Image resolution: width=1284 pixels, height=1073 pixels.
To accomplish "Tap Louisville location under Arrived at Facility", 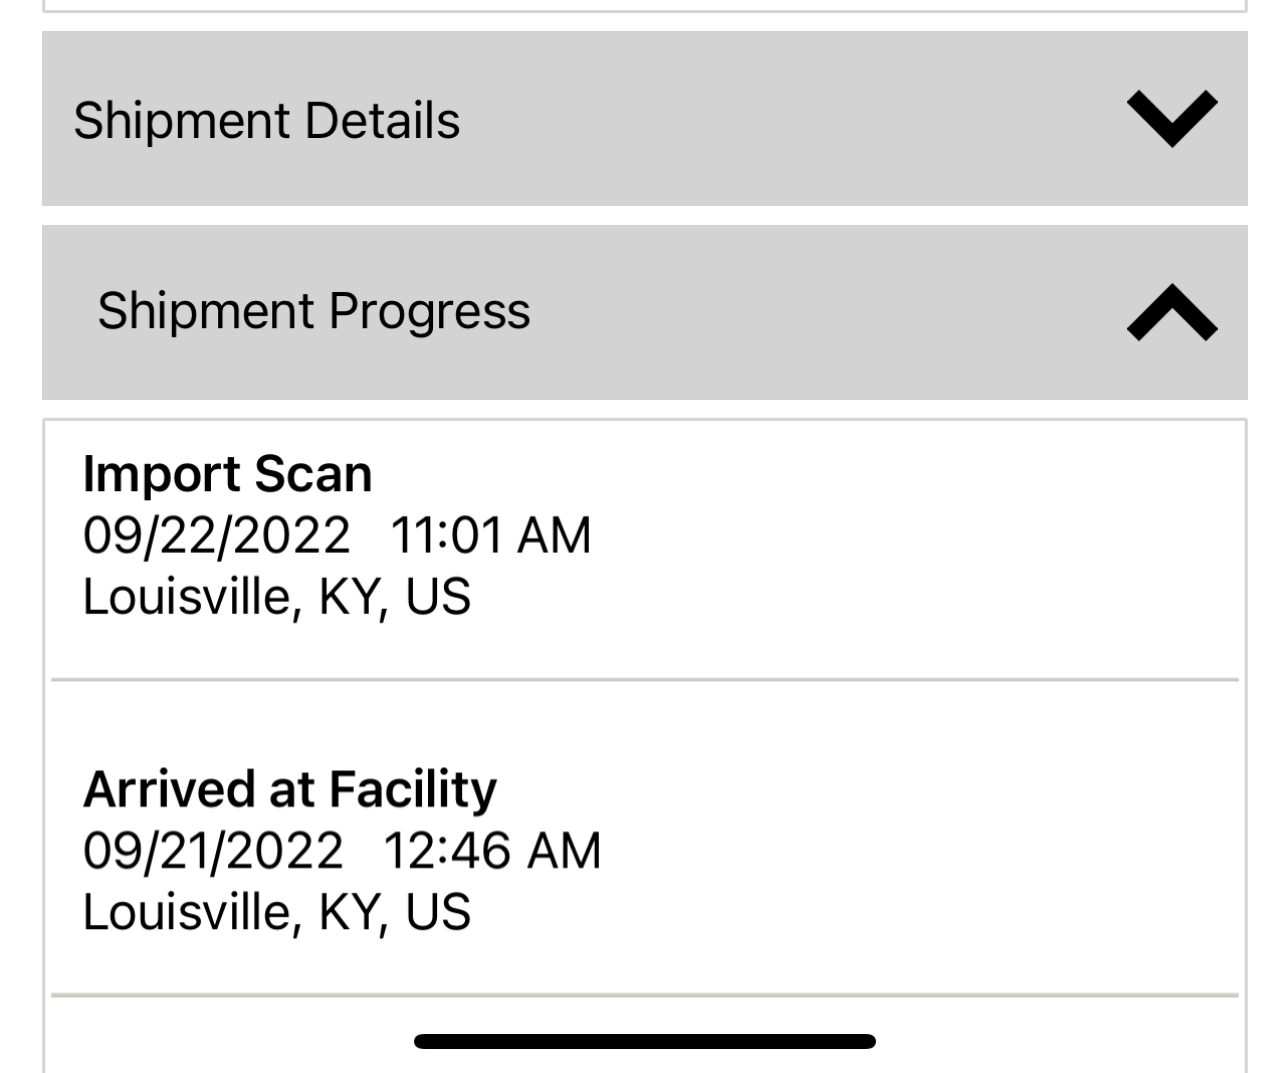I will pos(276,912).
